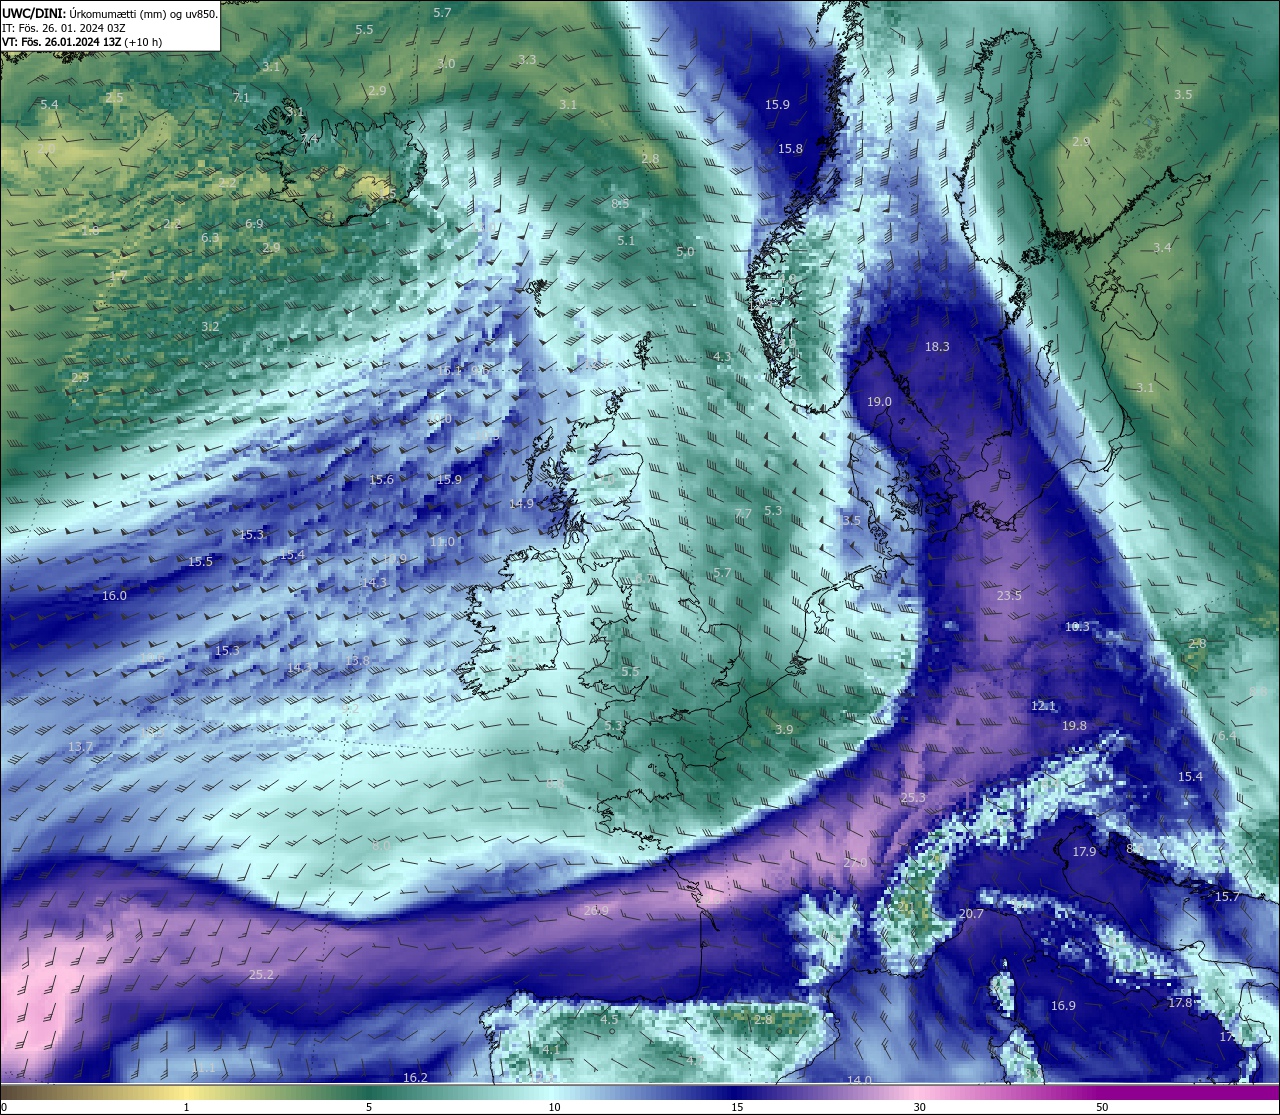Select the 7.1 value label

(241, 98)
